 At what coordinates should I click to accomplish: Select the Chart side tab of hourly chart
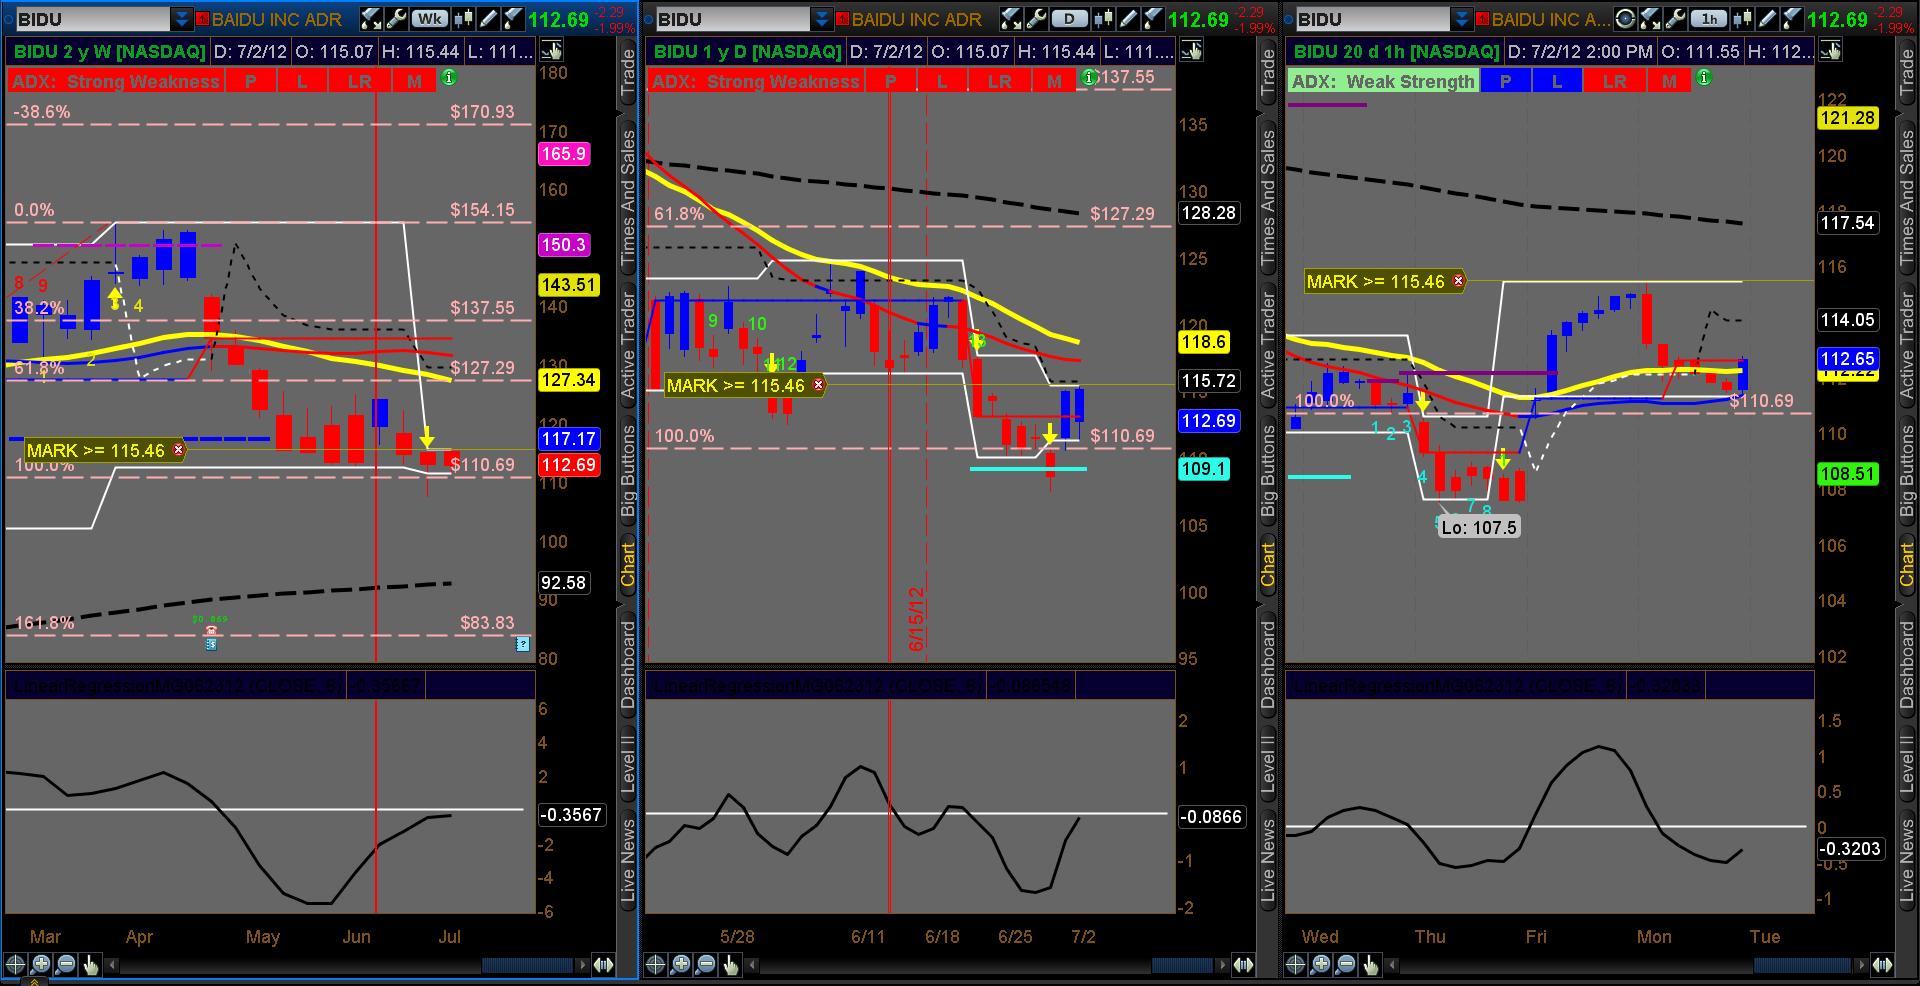[1908, 563]
